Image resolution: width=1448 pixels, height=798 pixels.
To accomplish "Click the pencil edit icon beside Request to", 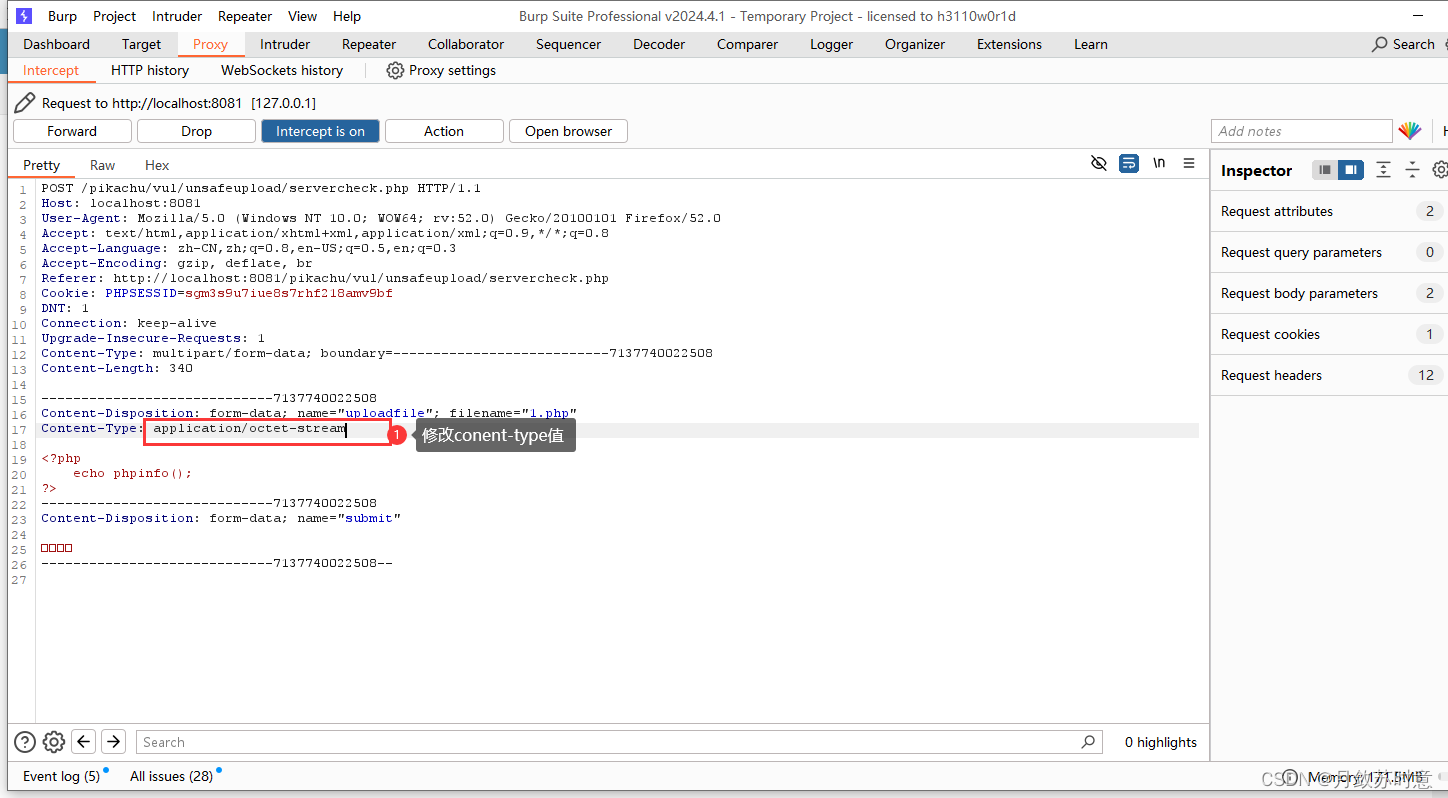I will [x=25, y=102].
